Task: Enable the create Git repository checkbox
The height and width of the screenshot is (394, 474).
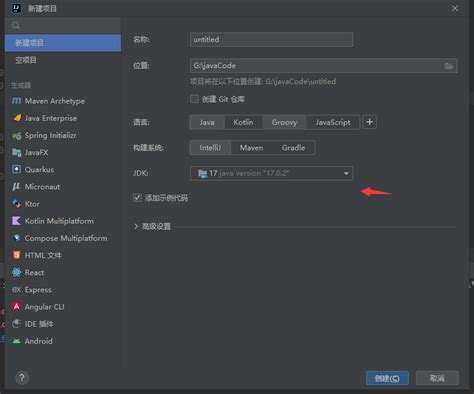Action: click(194, 99)
